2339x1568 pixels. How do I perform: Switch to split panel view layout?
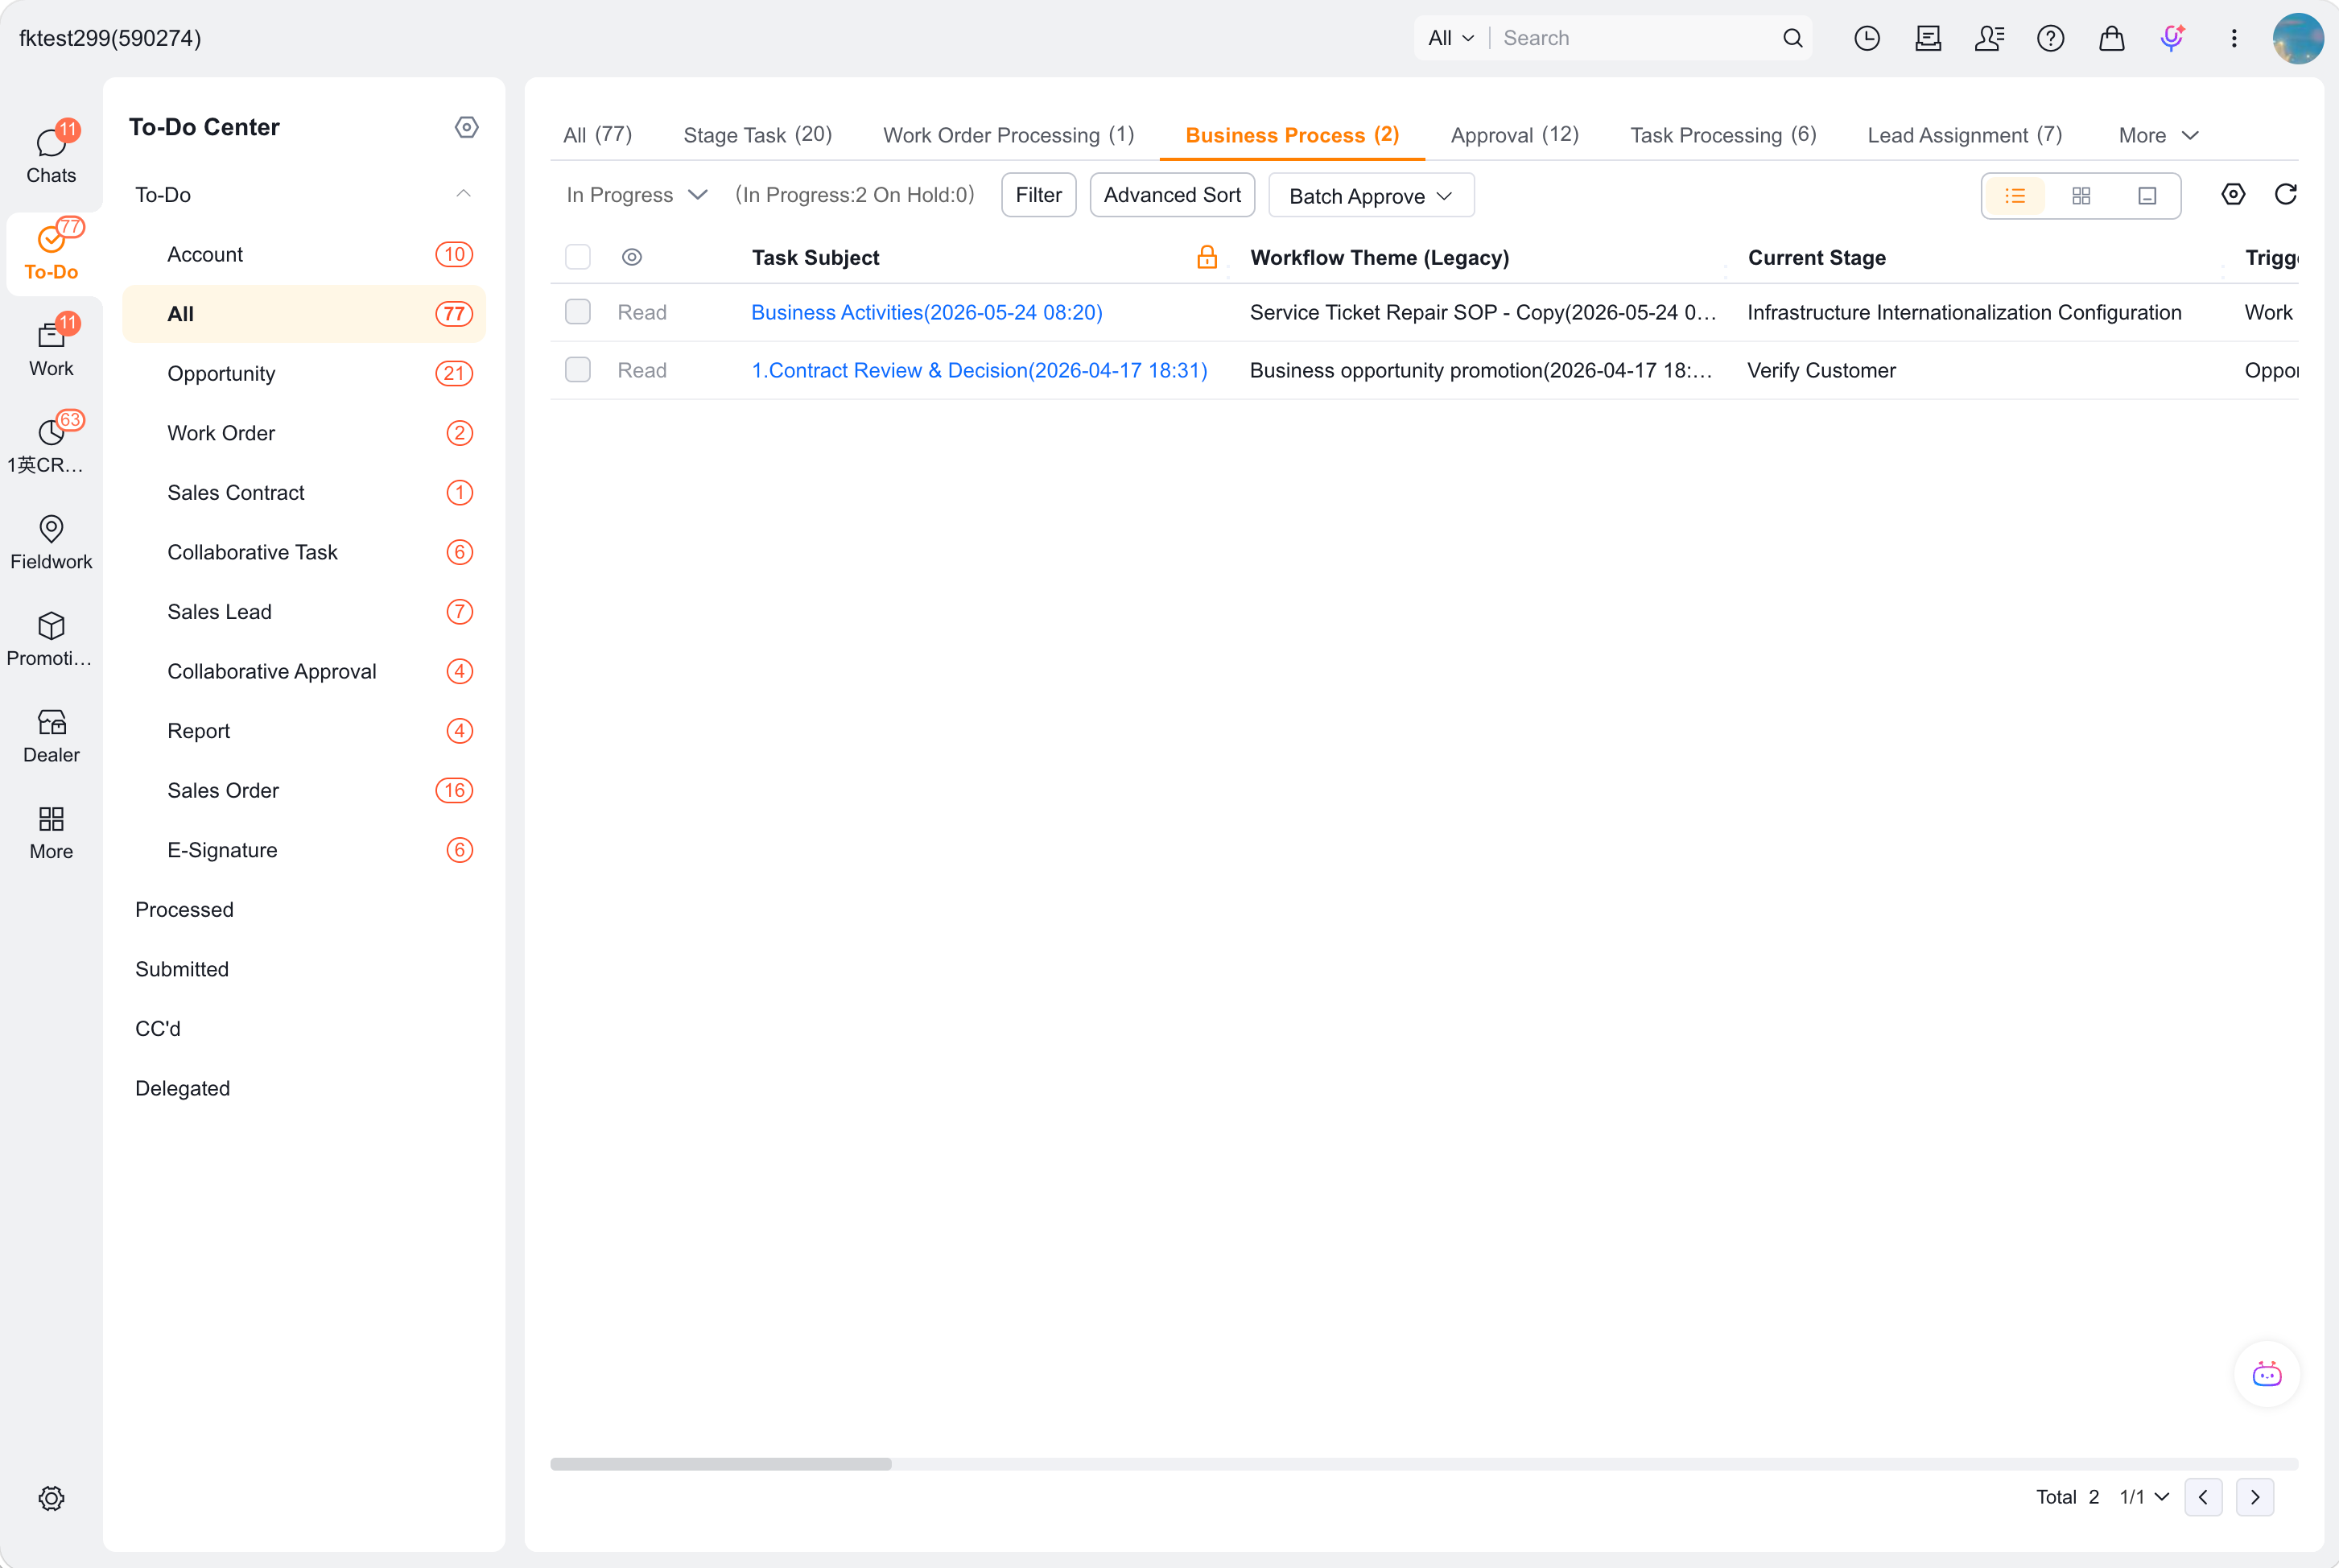(x=2146, y=196)
